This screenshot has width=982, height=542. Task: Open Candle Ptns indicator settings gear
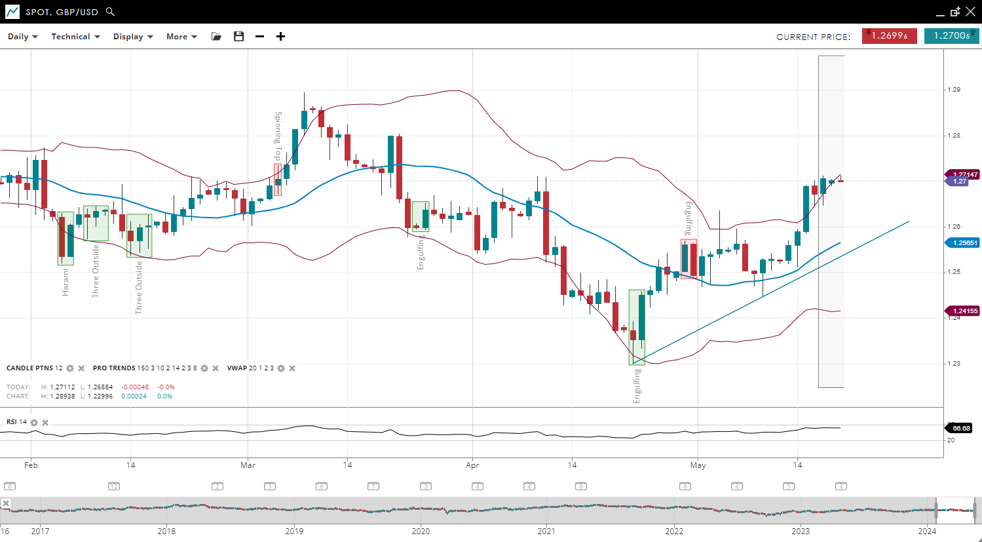(70, 369)
